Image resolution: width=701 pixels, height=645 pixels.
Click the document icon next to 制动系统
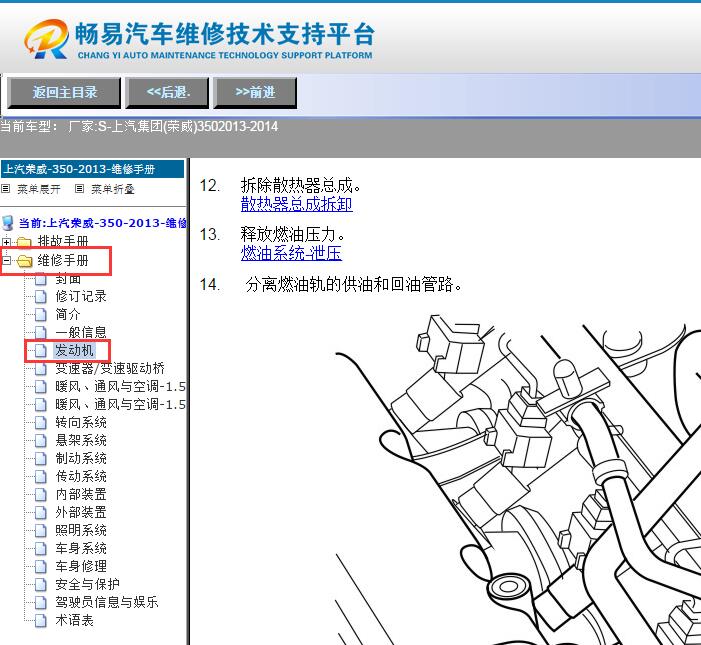coord(41,459)
